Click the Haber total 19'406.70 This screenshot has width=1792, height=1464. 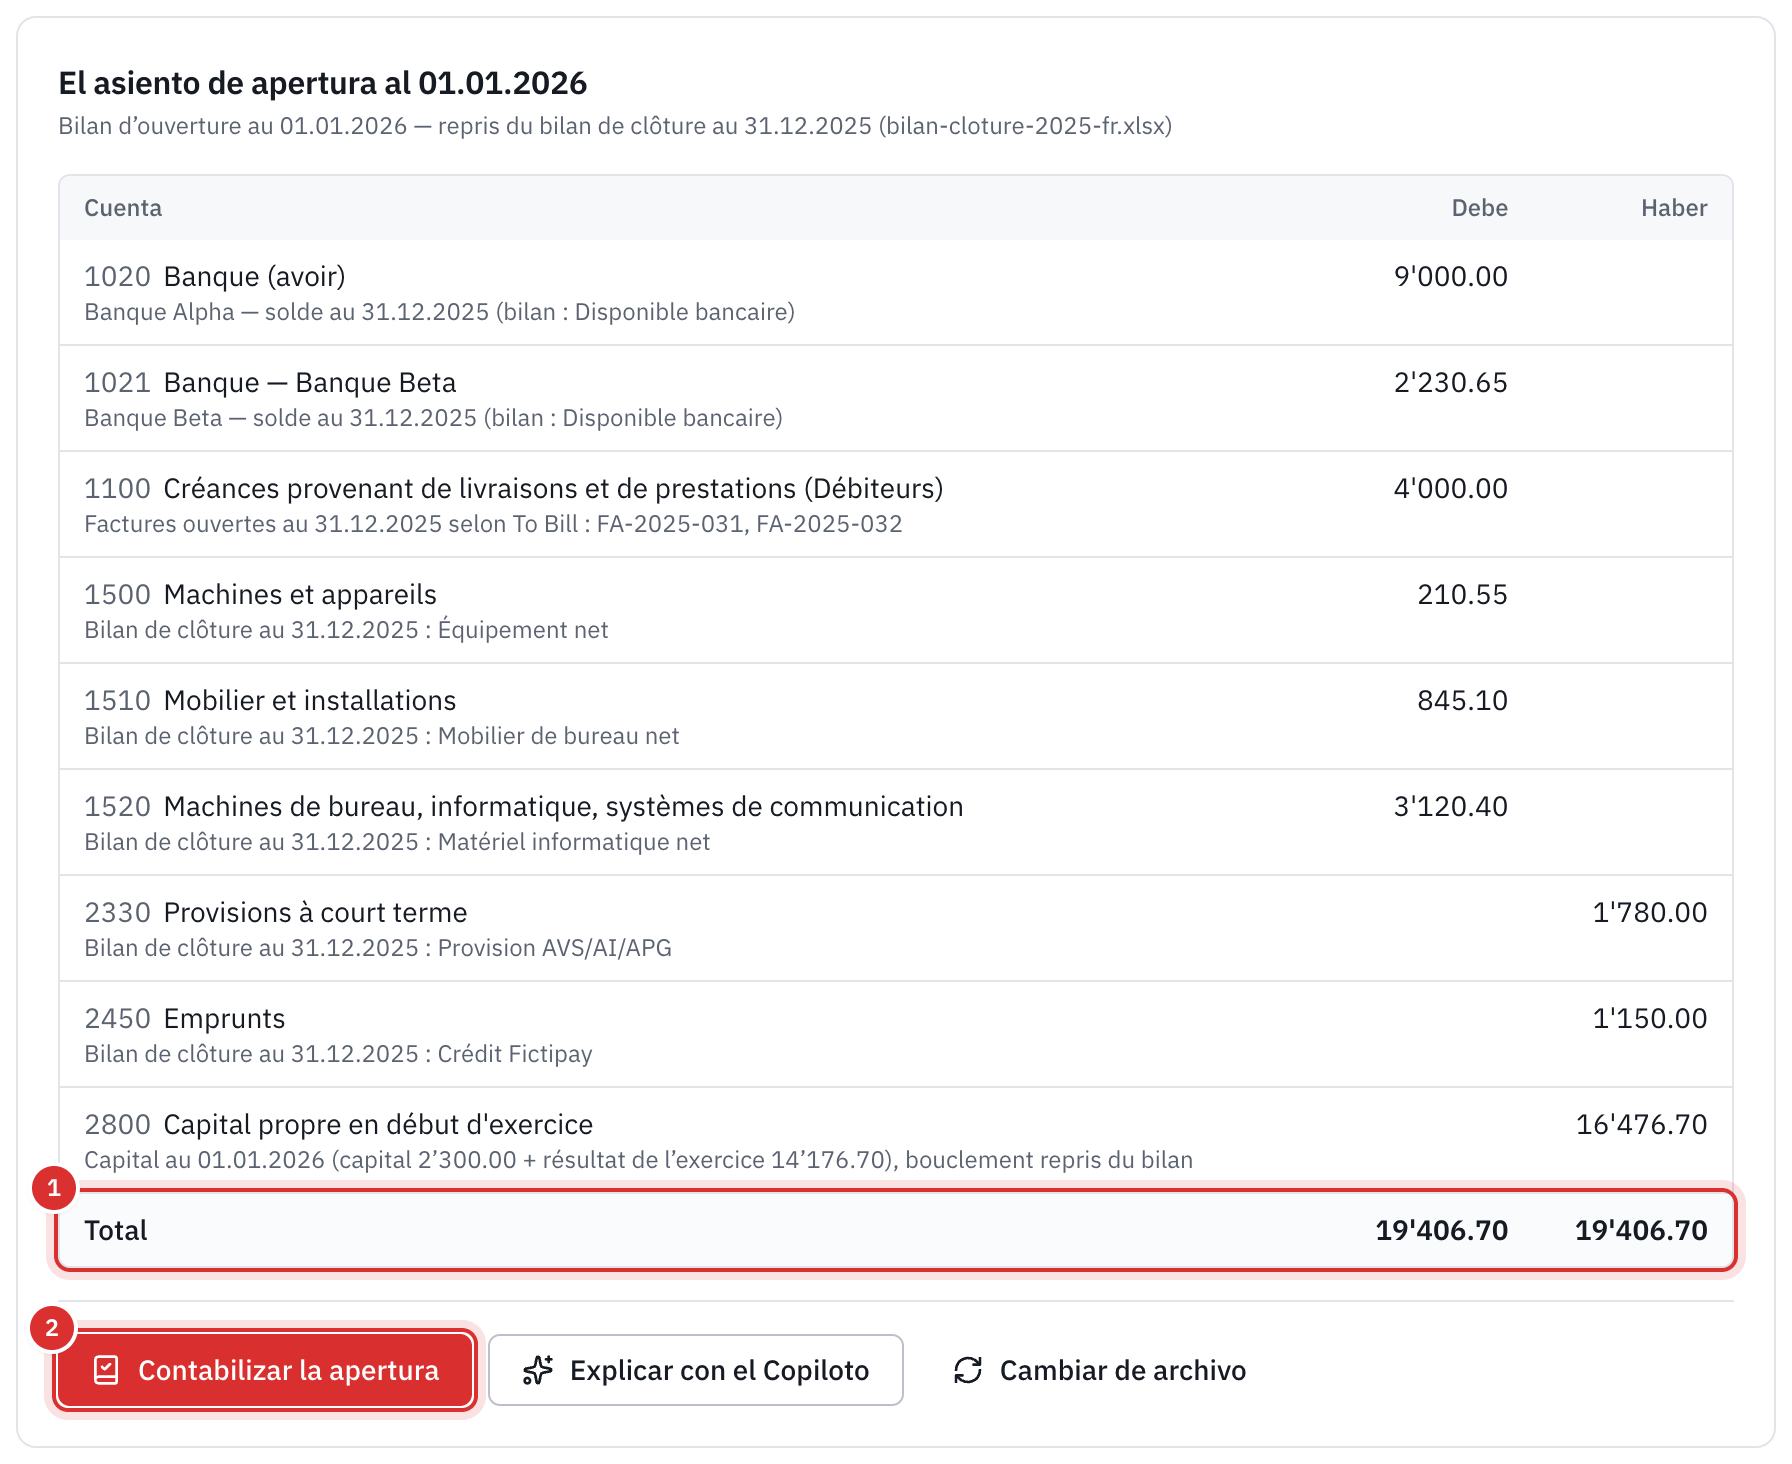(x=1642, y=1230)
